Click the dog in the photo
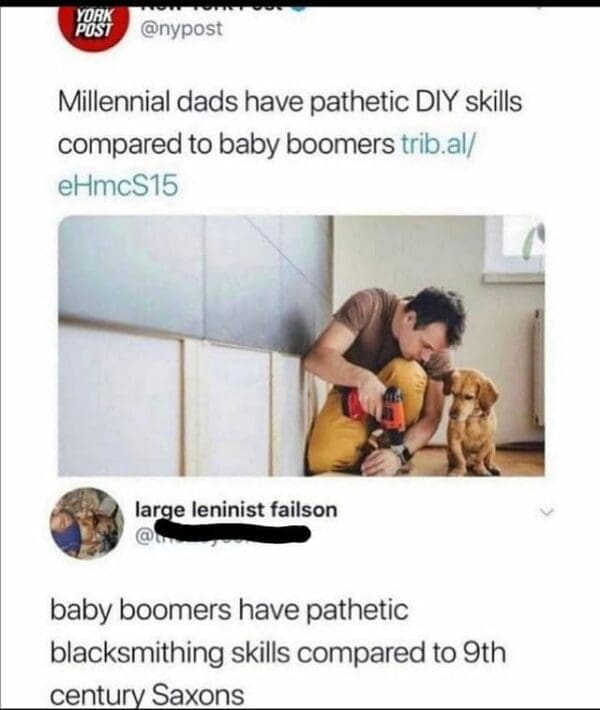This screenshot has width=600, height=710. (471, 420)
